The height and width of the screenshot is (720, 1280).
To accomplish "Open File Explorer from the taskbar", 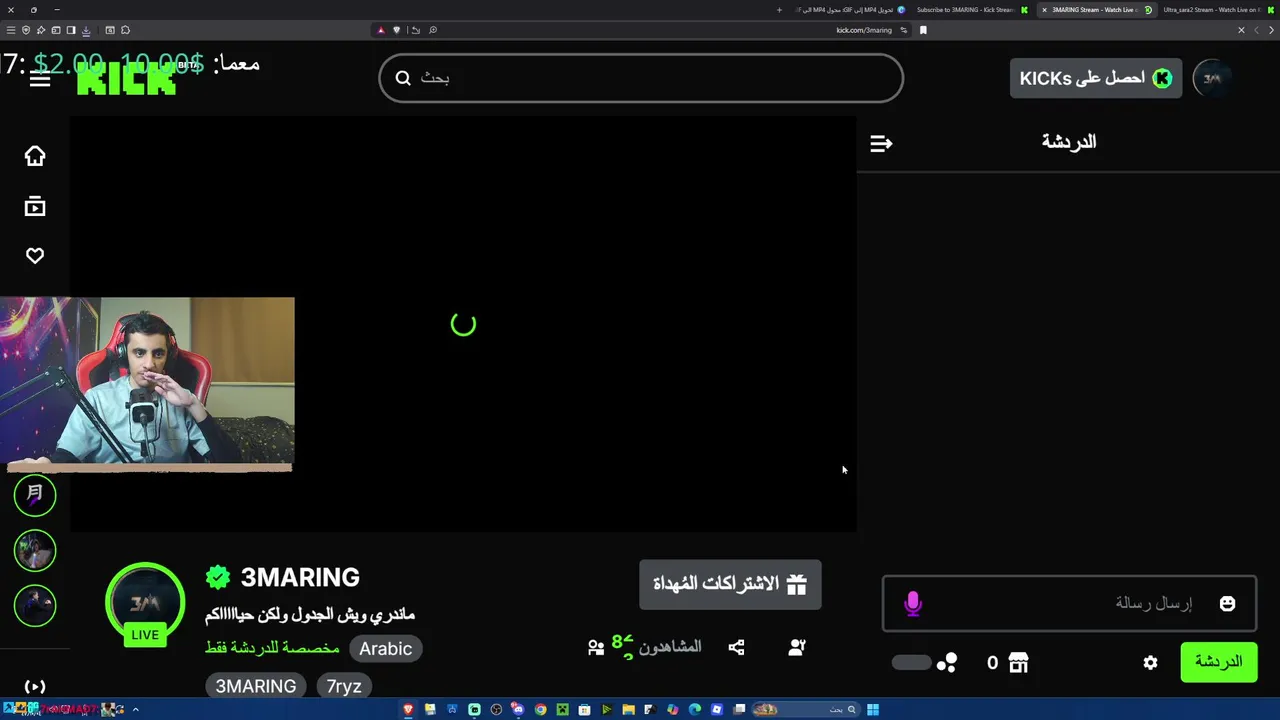I will coord(628,710).
